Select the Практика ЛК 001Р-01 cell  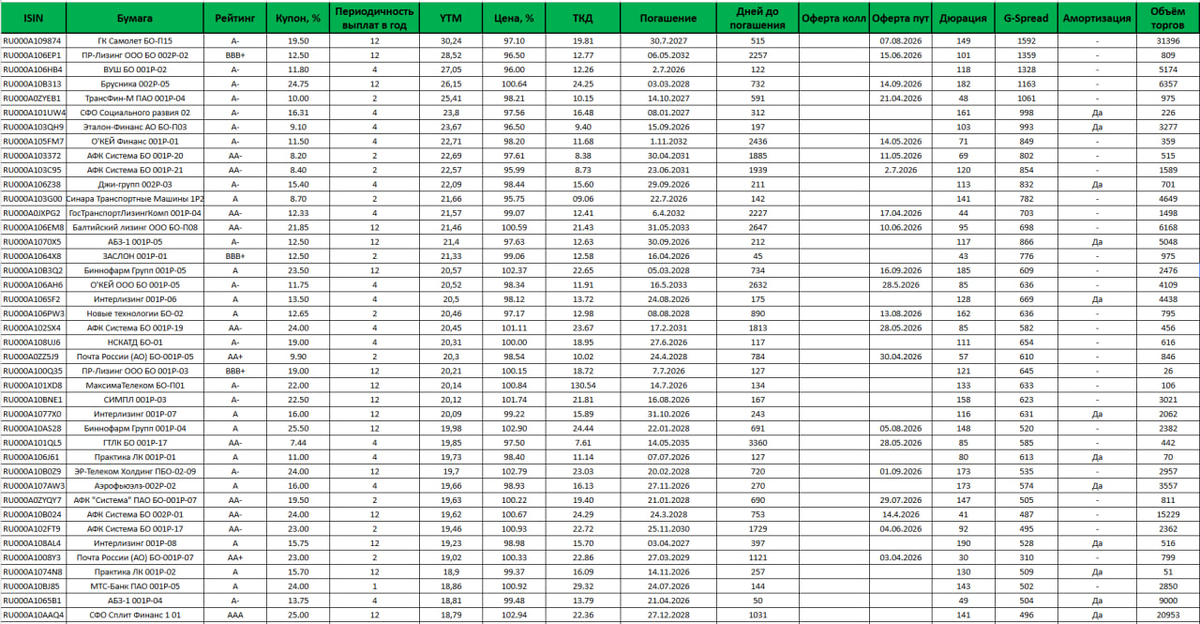135,458
